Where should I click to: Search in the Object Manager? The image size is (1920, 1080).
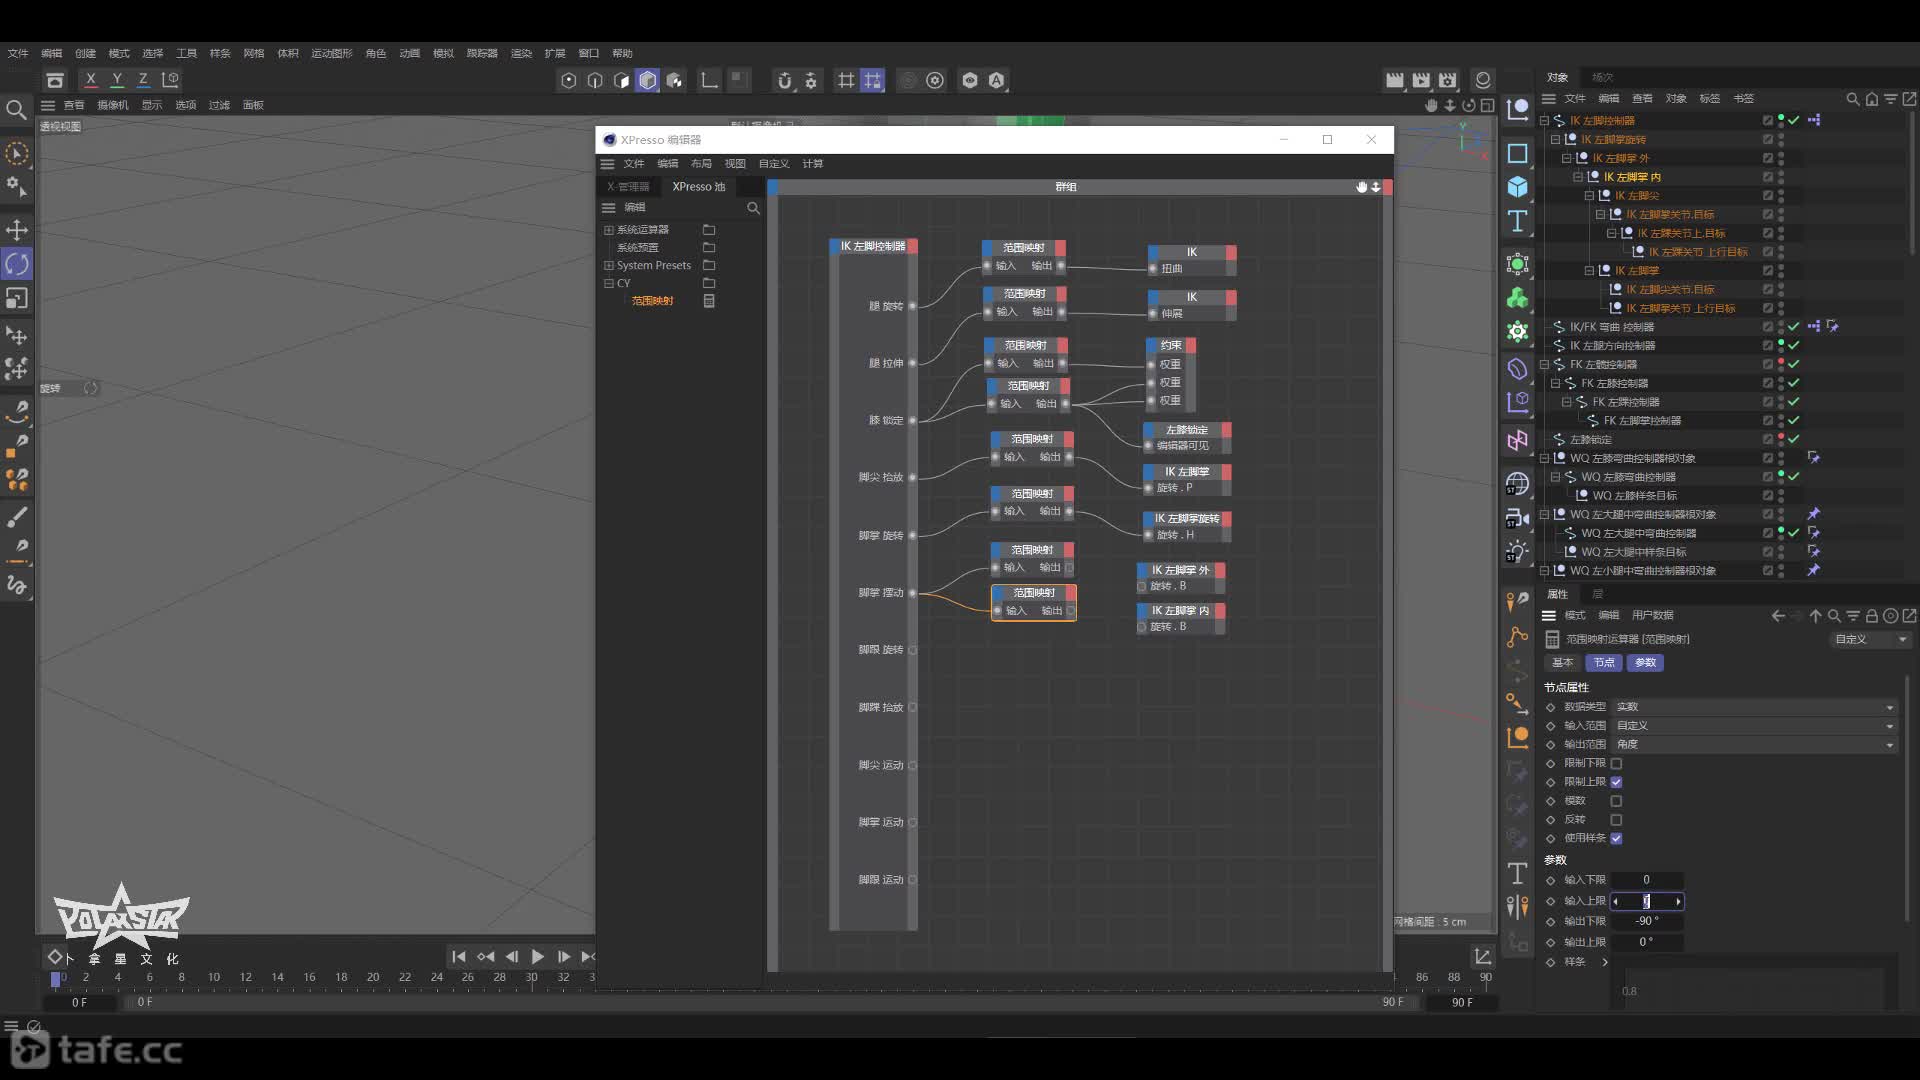tap(1852, 99)
